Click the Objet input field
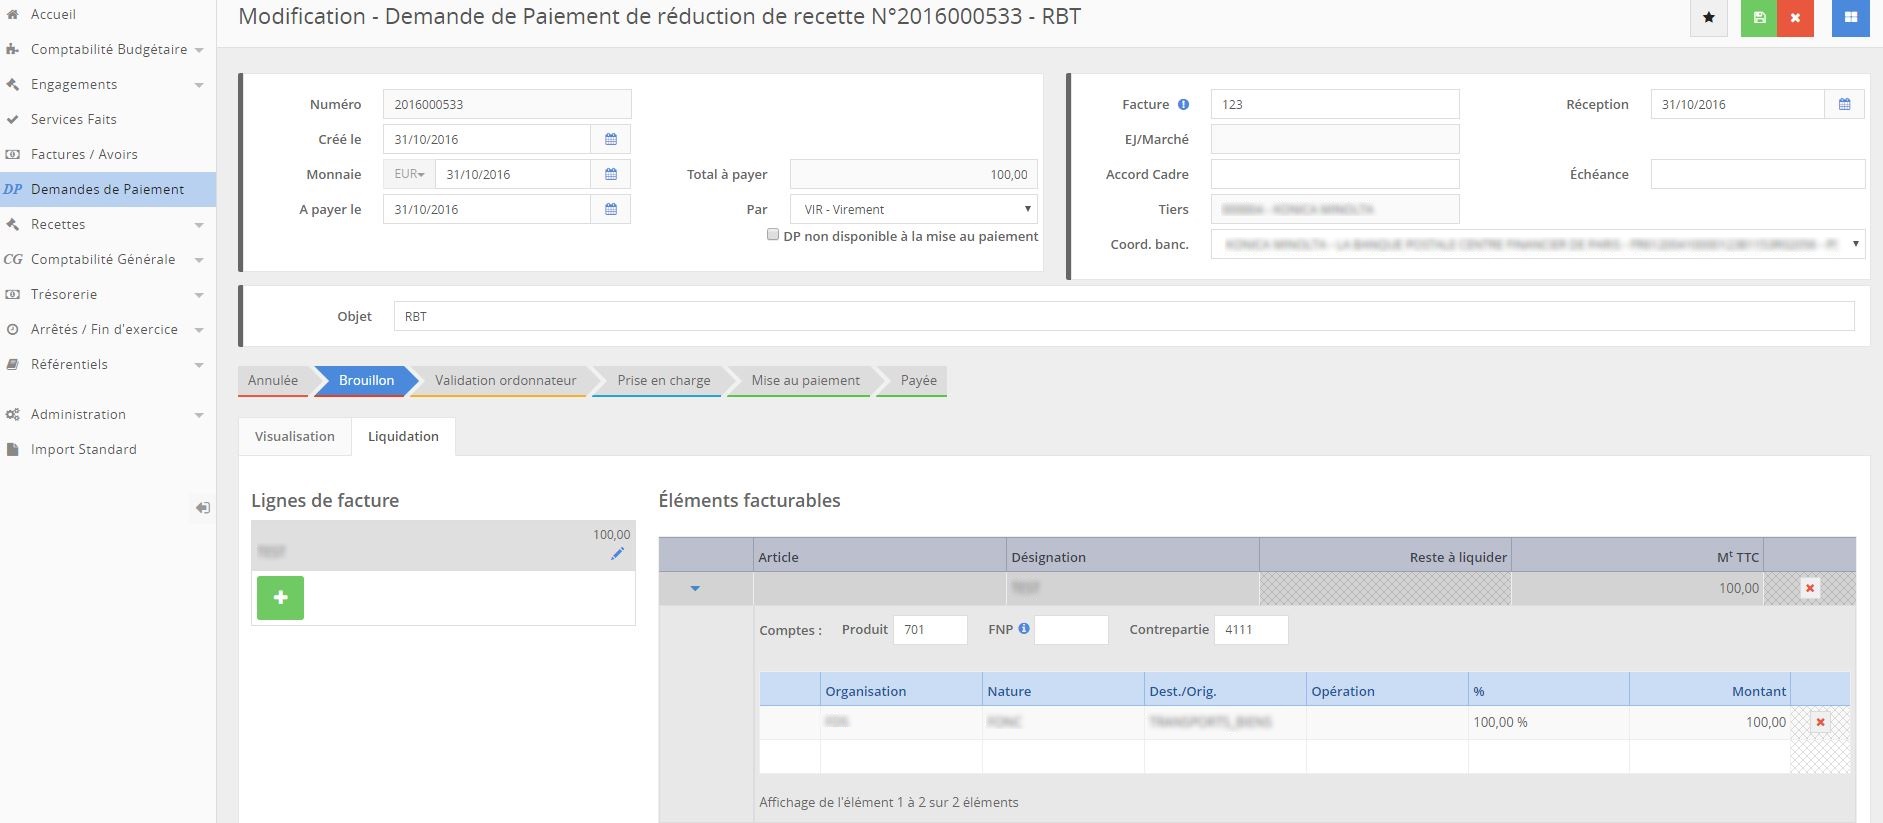Screen dimensions: 1883x823 tap(1123, 317)
